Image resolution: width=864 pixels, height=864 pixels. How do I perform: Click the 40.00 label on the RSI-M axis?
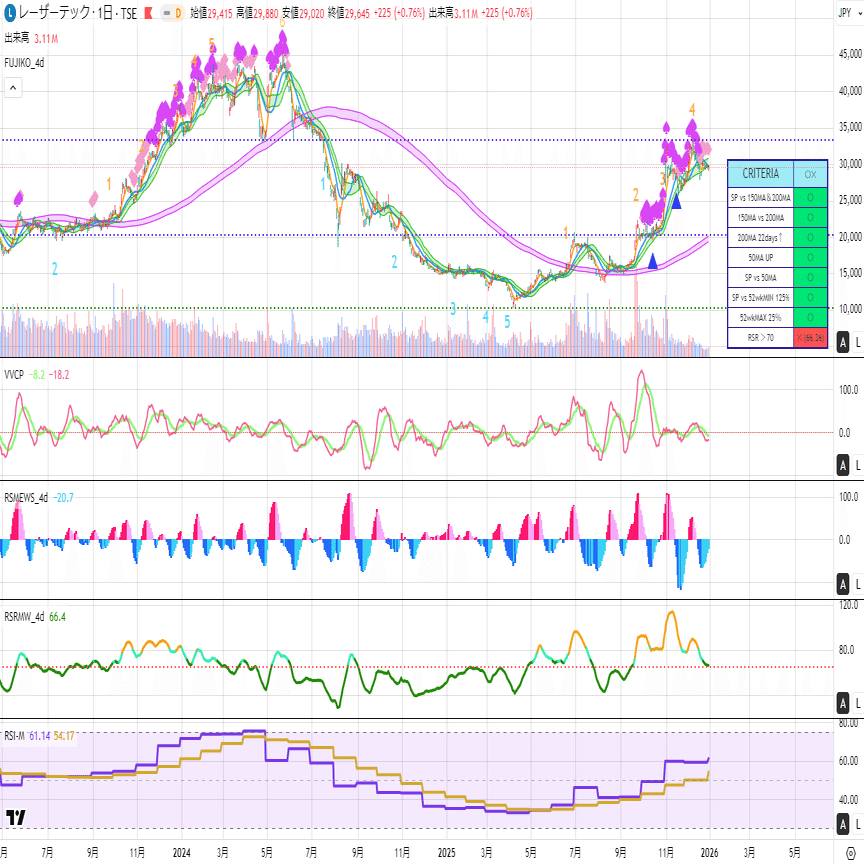pos(849,799)
